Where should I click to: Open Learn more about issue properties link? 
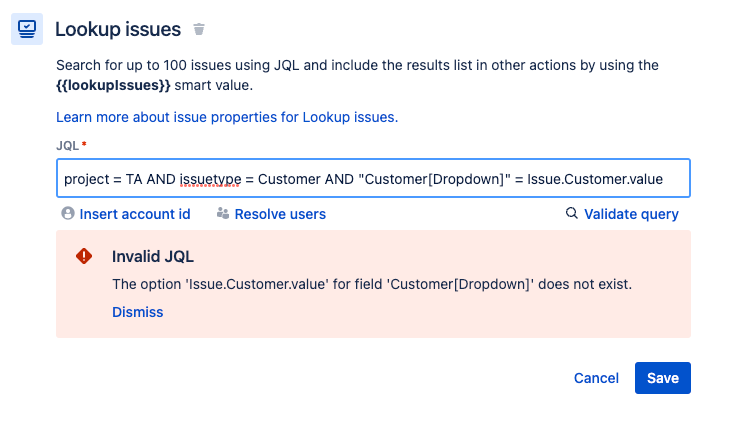click(x=227, y=117)
